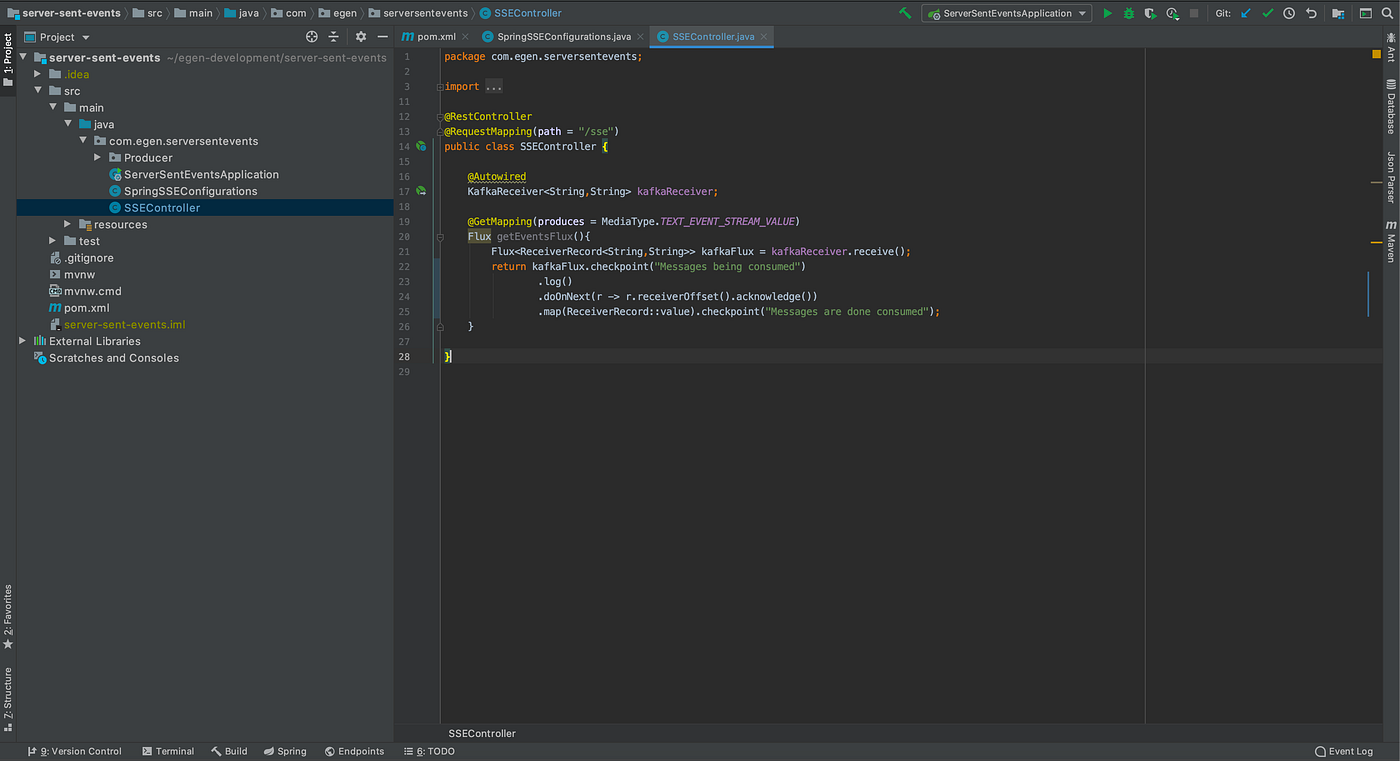Fold getEventsFlux method at line 20
Image resolution: width=1400 pixels, height=761 pixels.
click(438, 237)
